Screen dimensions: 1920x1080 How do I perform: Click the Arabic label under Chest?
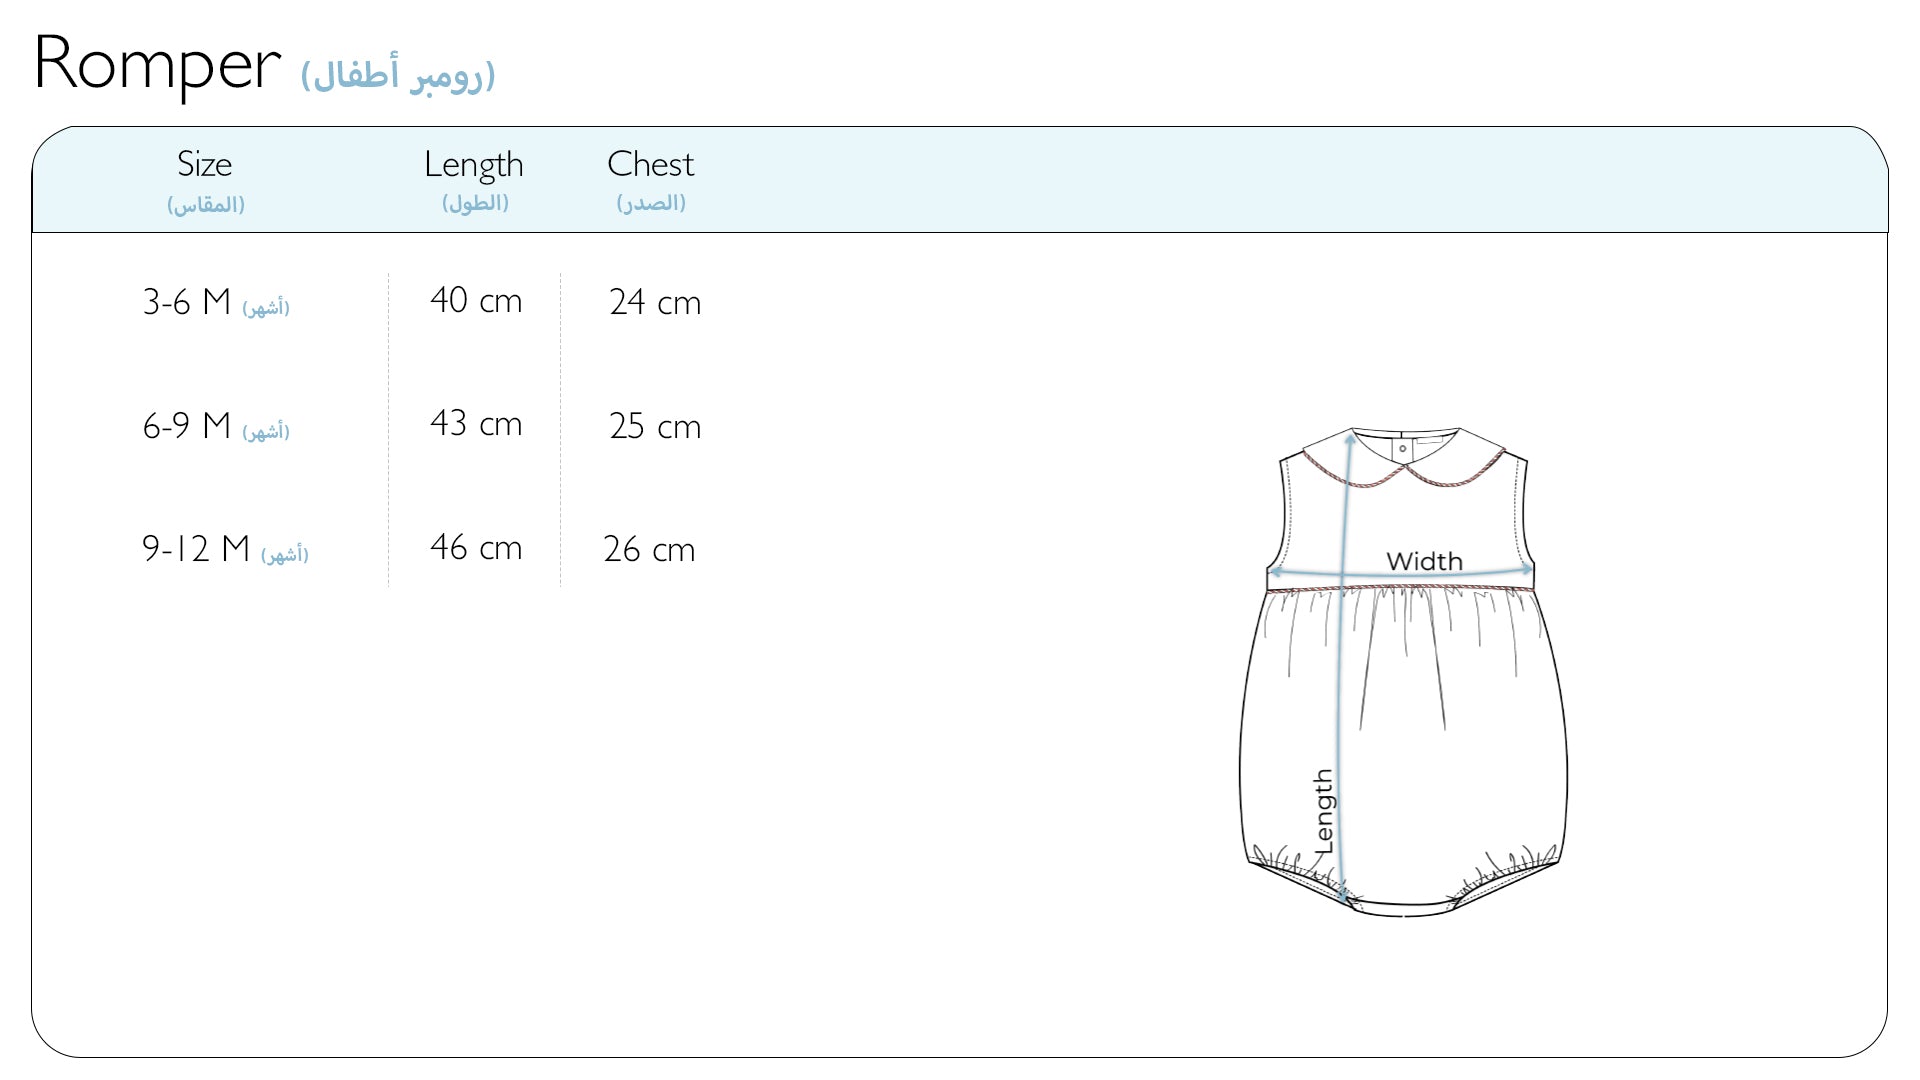651,203
